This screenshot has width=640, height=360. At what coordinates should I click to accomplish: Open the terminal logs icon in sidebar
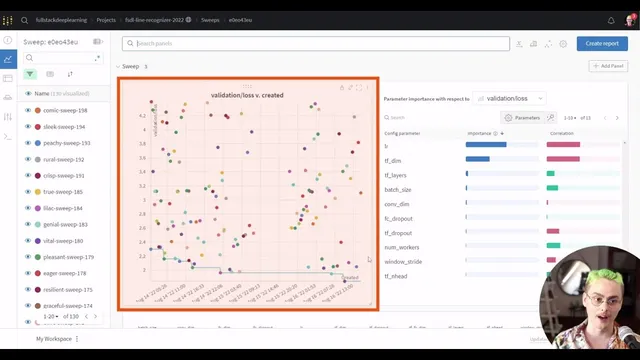[x=8, y=136]
